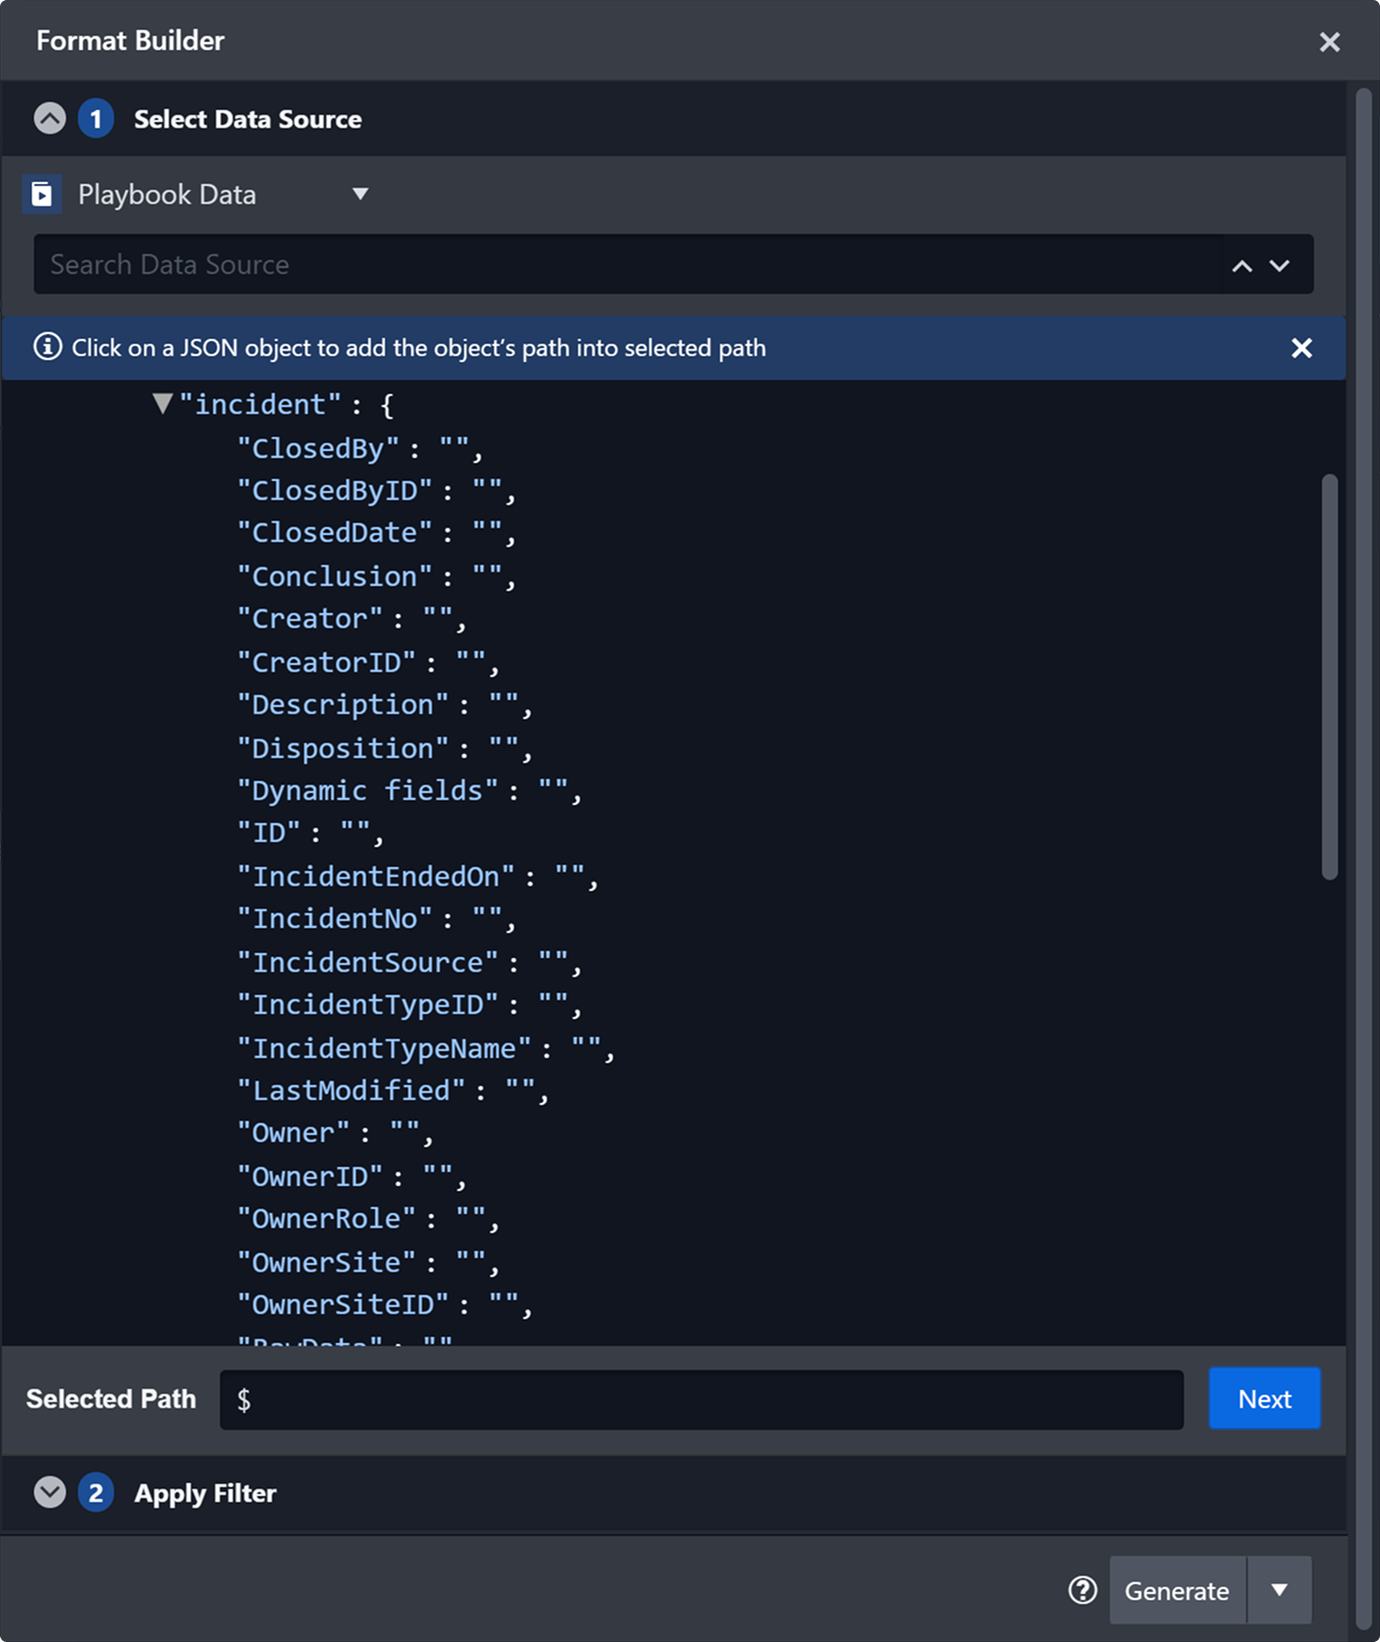1380x1642 pixels.
Task: Click the Selected Path input field
Action: tap(700, 1400)
